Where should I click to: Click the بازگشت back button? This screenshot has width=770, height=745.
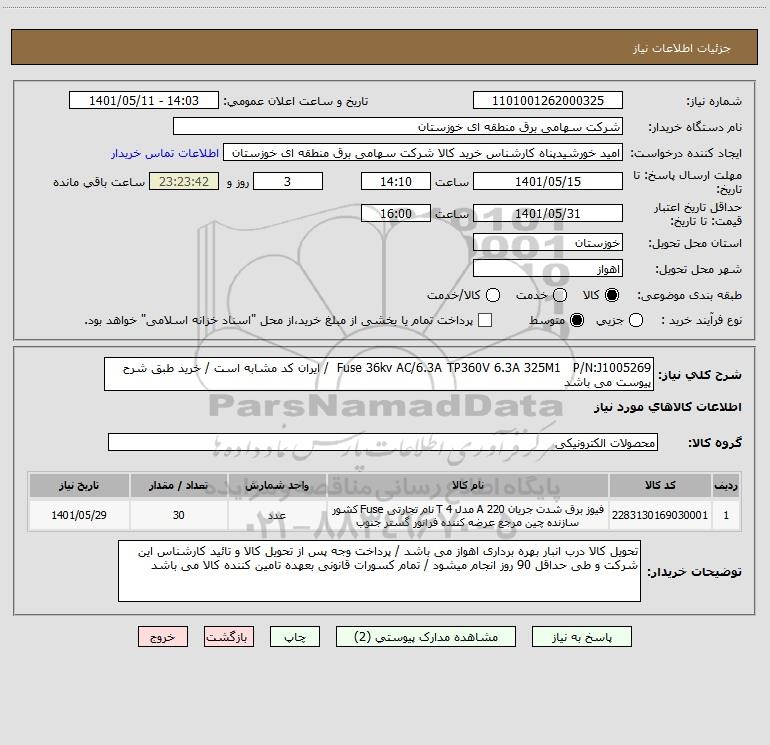pyautogui.click(x=229, y=637)
